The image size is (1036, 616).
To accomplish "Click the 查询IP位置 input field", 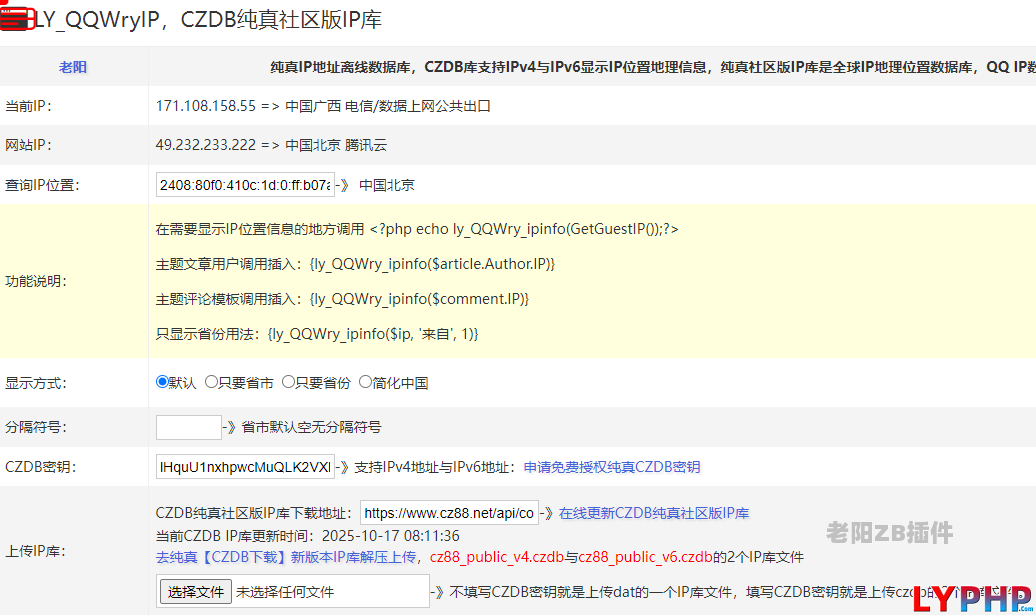I will pos(245,185).
